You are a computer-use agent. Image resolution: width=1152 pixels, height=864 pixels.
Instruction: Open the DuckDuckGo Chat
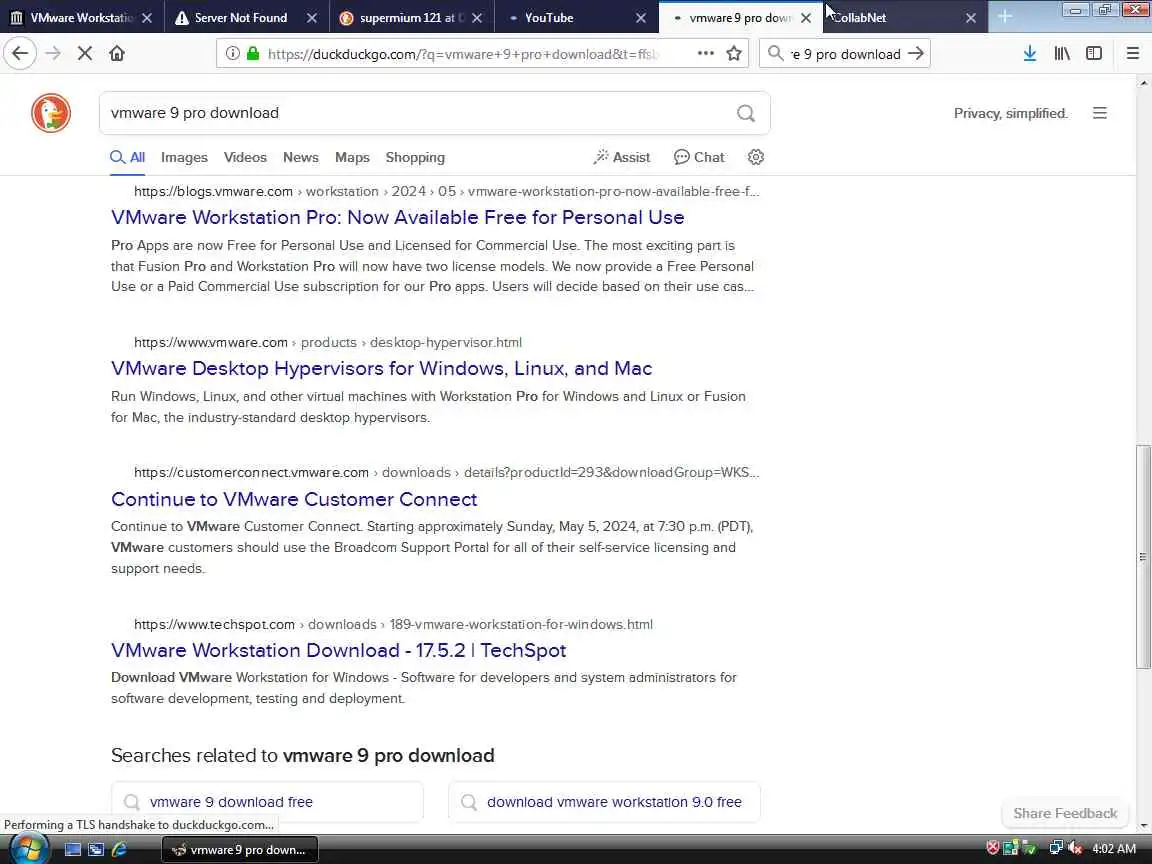point(699,157)
